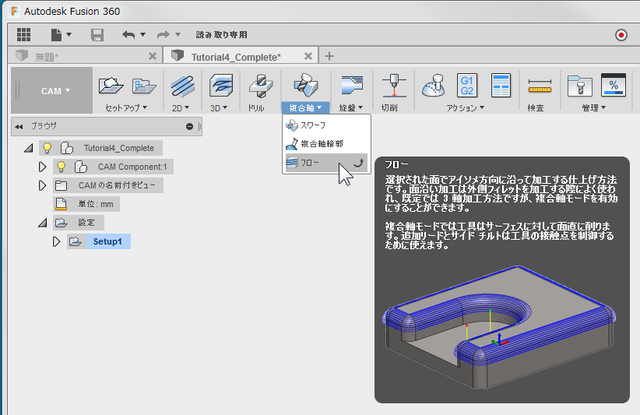Image resolution: width=640 pixels, height=415 pixels.
Task: Click the setup sheet icon
Action: 501,85
